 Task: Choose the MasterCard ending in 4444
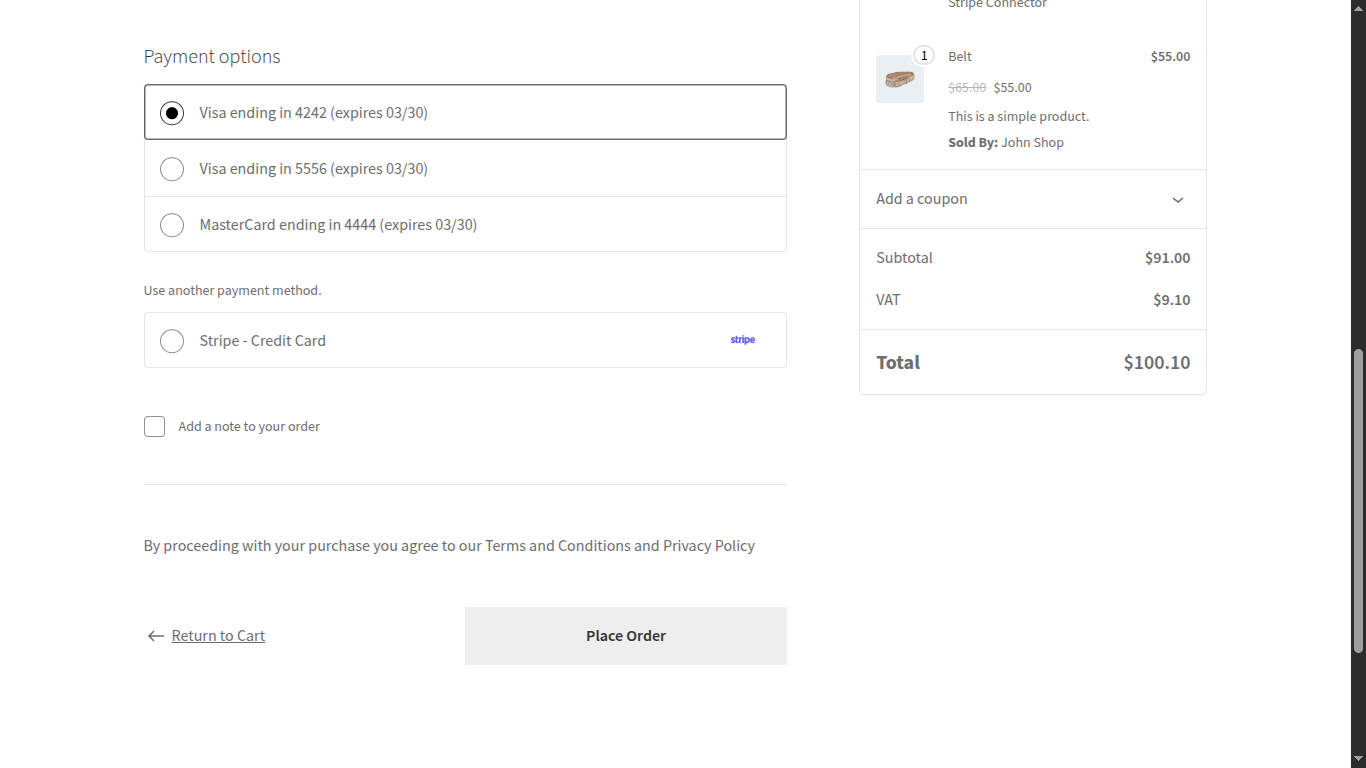tap(171, 224)
